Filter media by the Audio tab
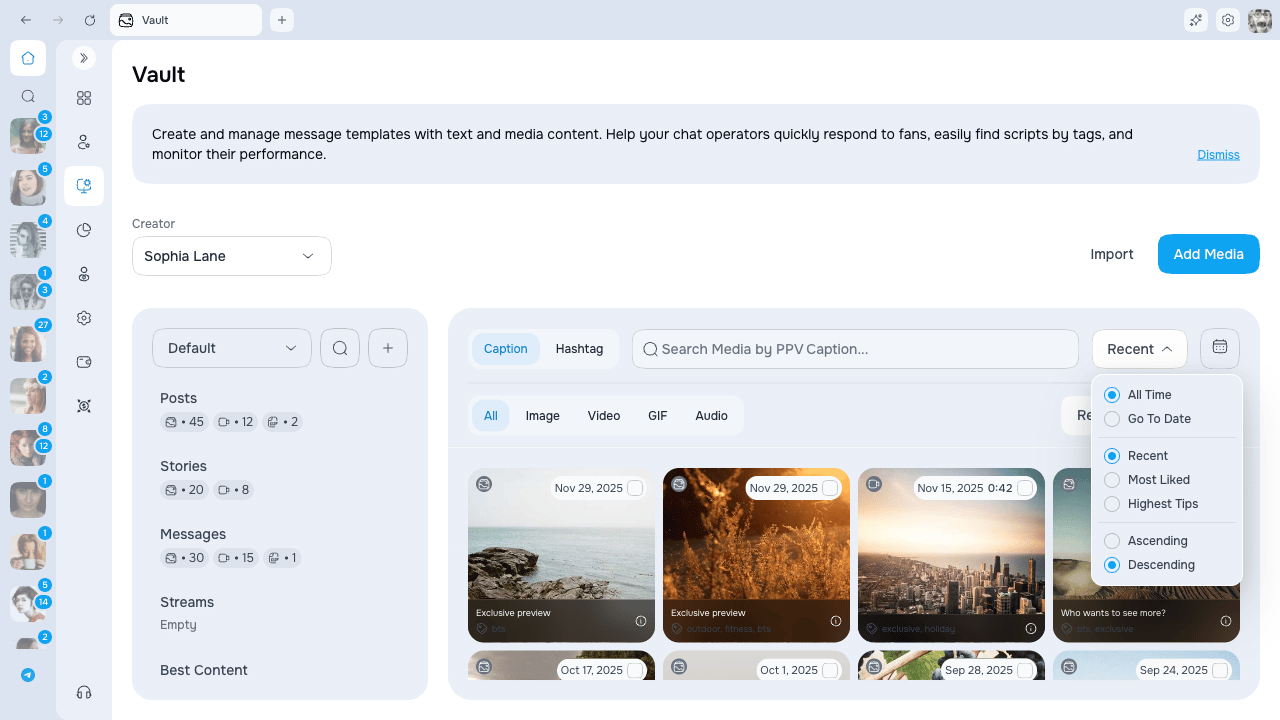The height and width of the screenshot is (720, 1280). pos(712,416)
